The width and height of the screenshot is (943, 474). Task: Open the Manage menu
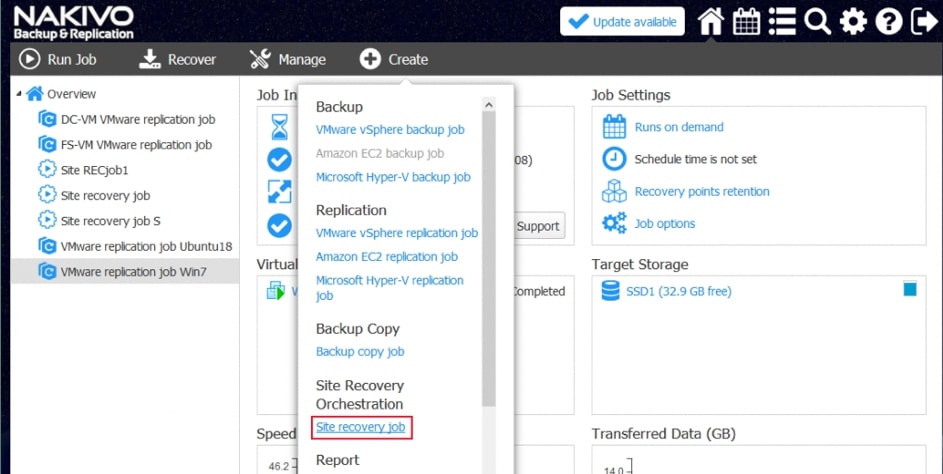(x=288, y=60)
